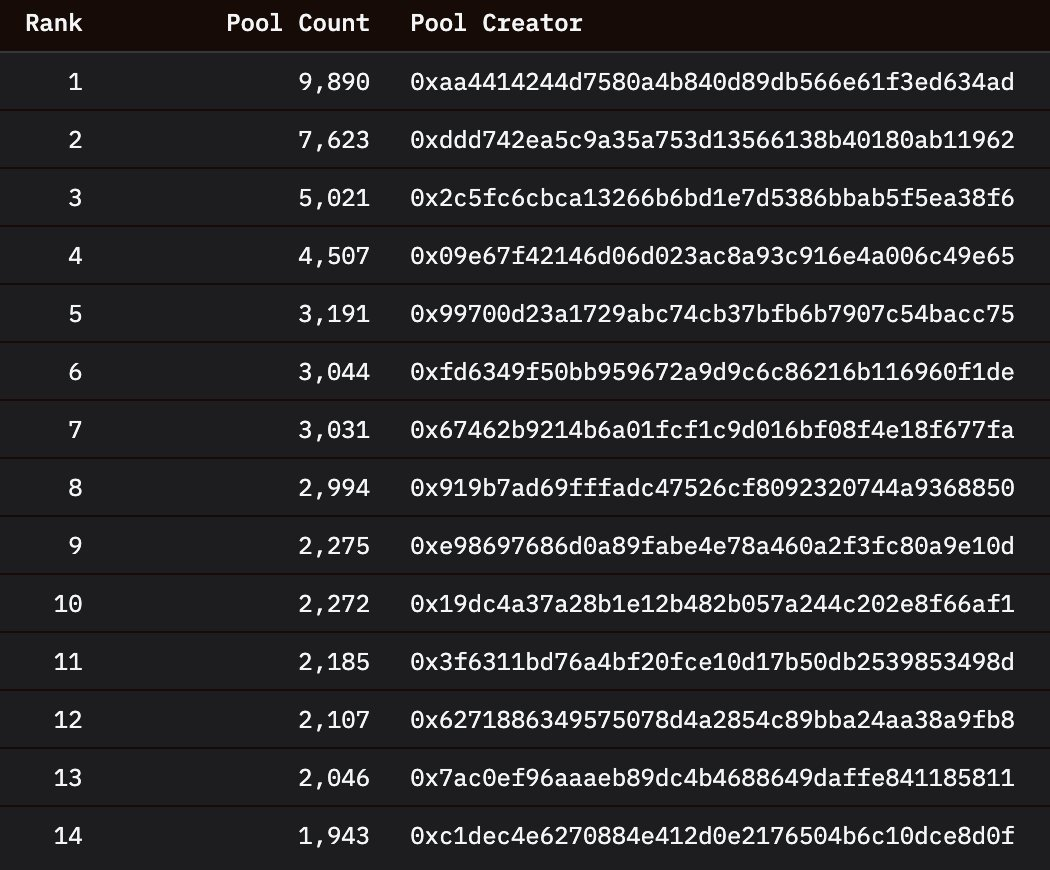Click the Pool Count column header
This screenshot has height=870, width=1050.
coord(298,23)
